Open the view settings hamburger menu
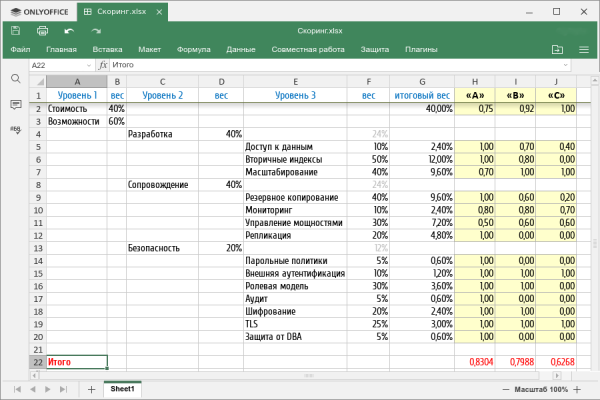The image size is (600, 400). click(x=583, y=49)
